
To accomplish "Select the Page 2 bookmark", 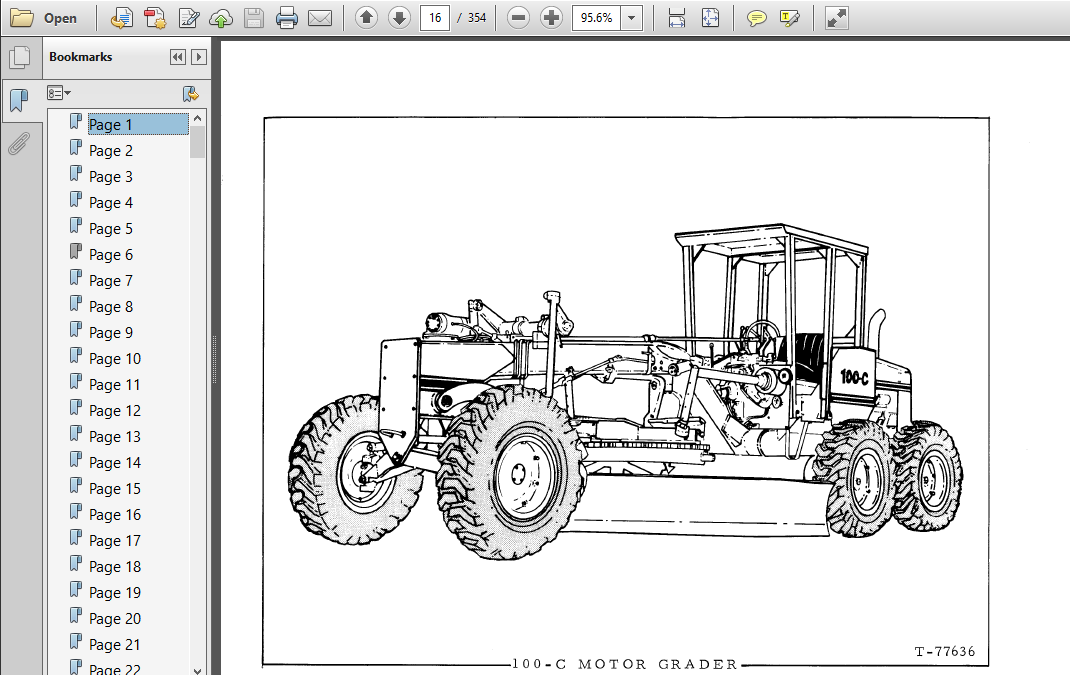I will coord(111,150).
